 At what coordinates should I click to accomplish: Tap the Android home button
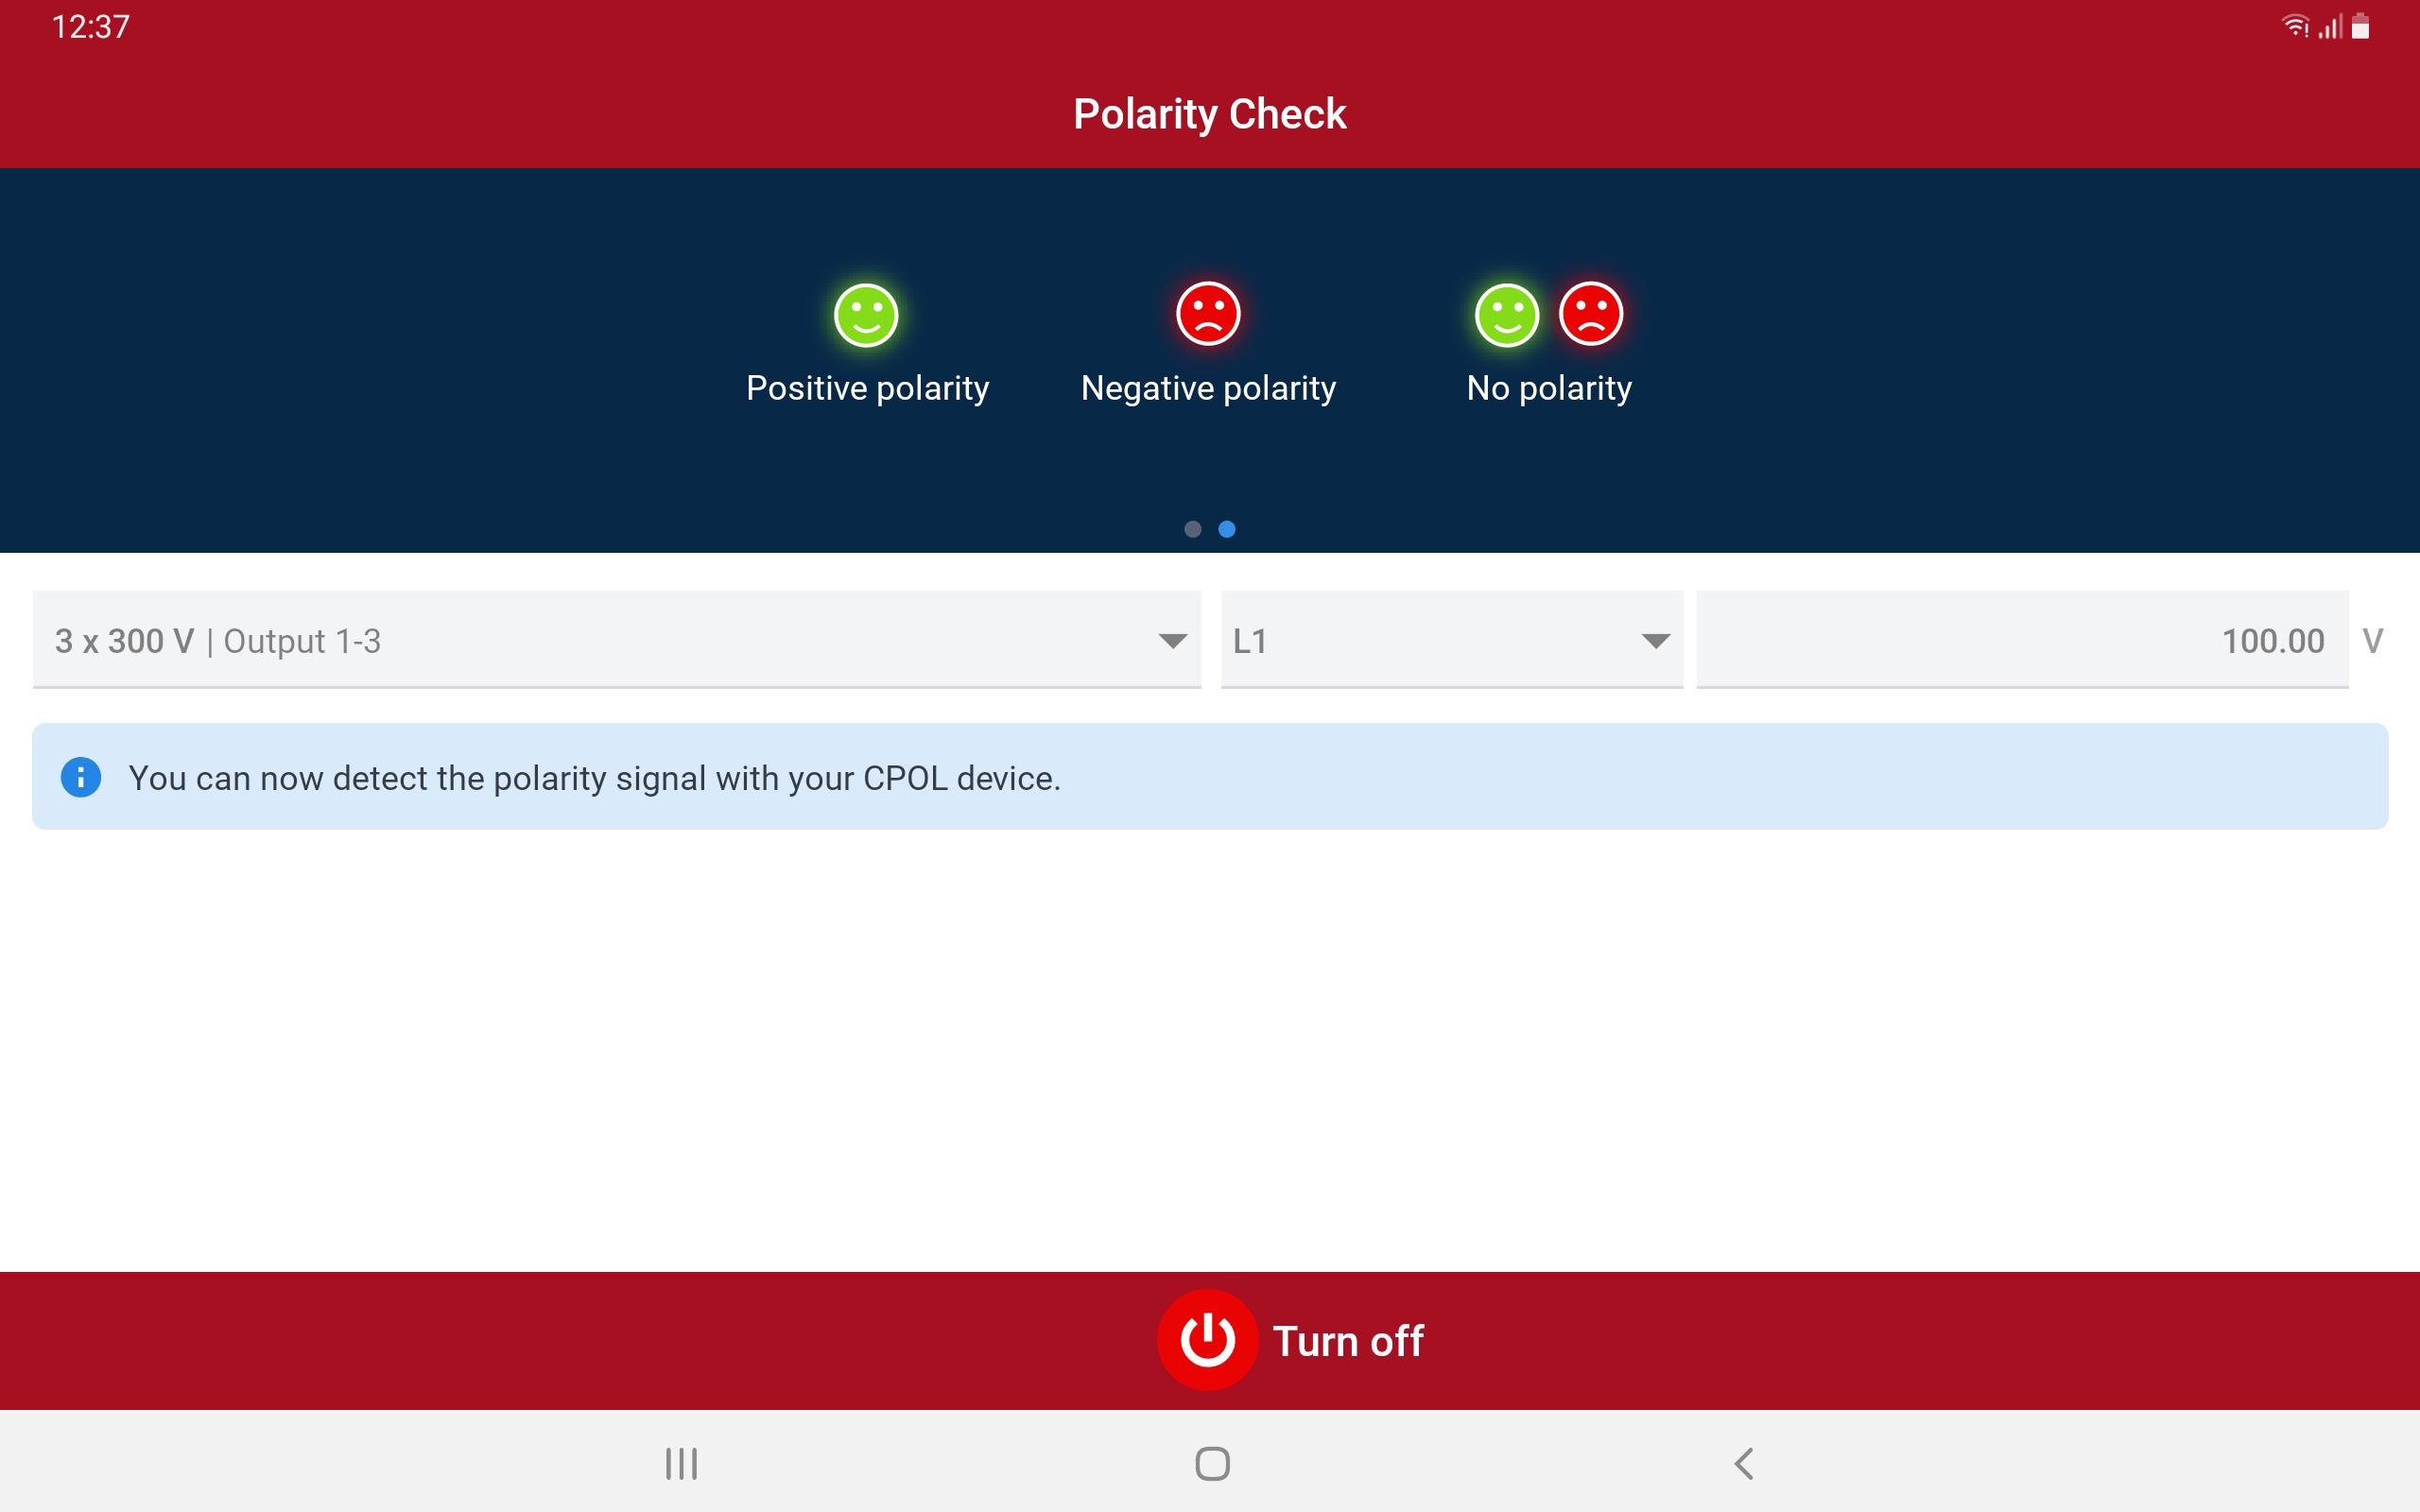[1212, 1463]
